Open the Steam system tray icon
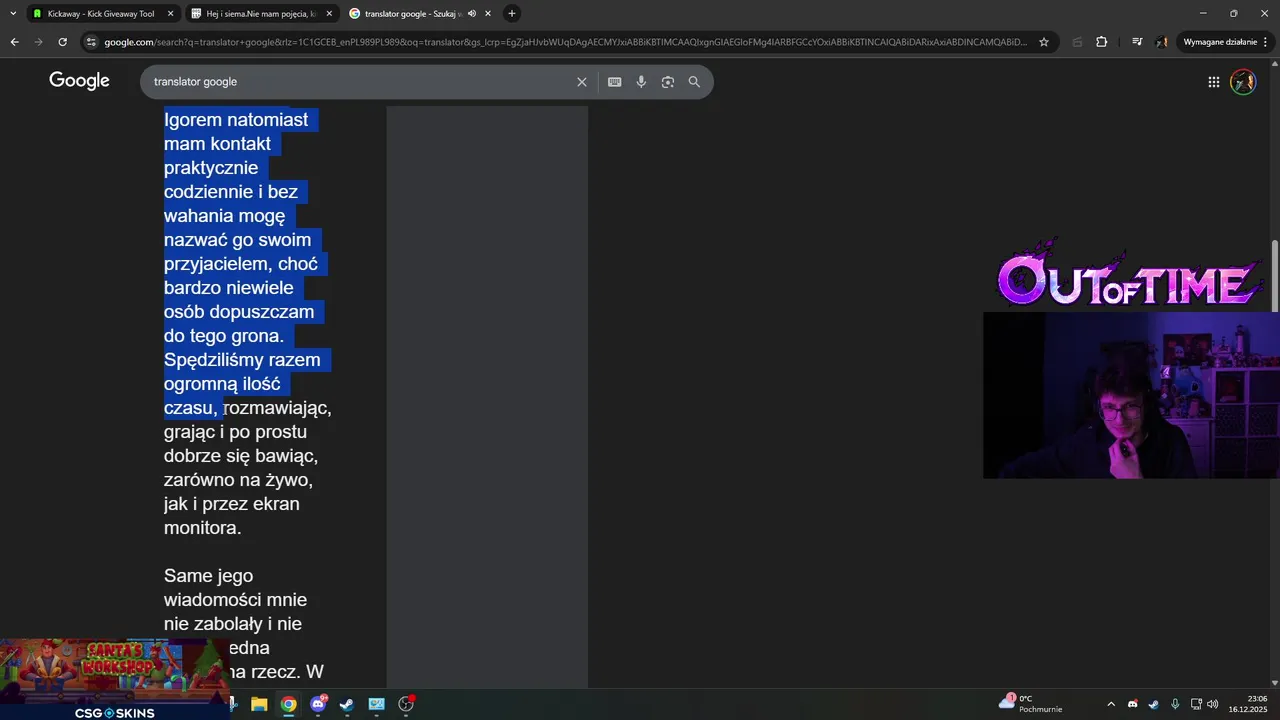 point(1153,704)
